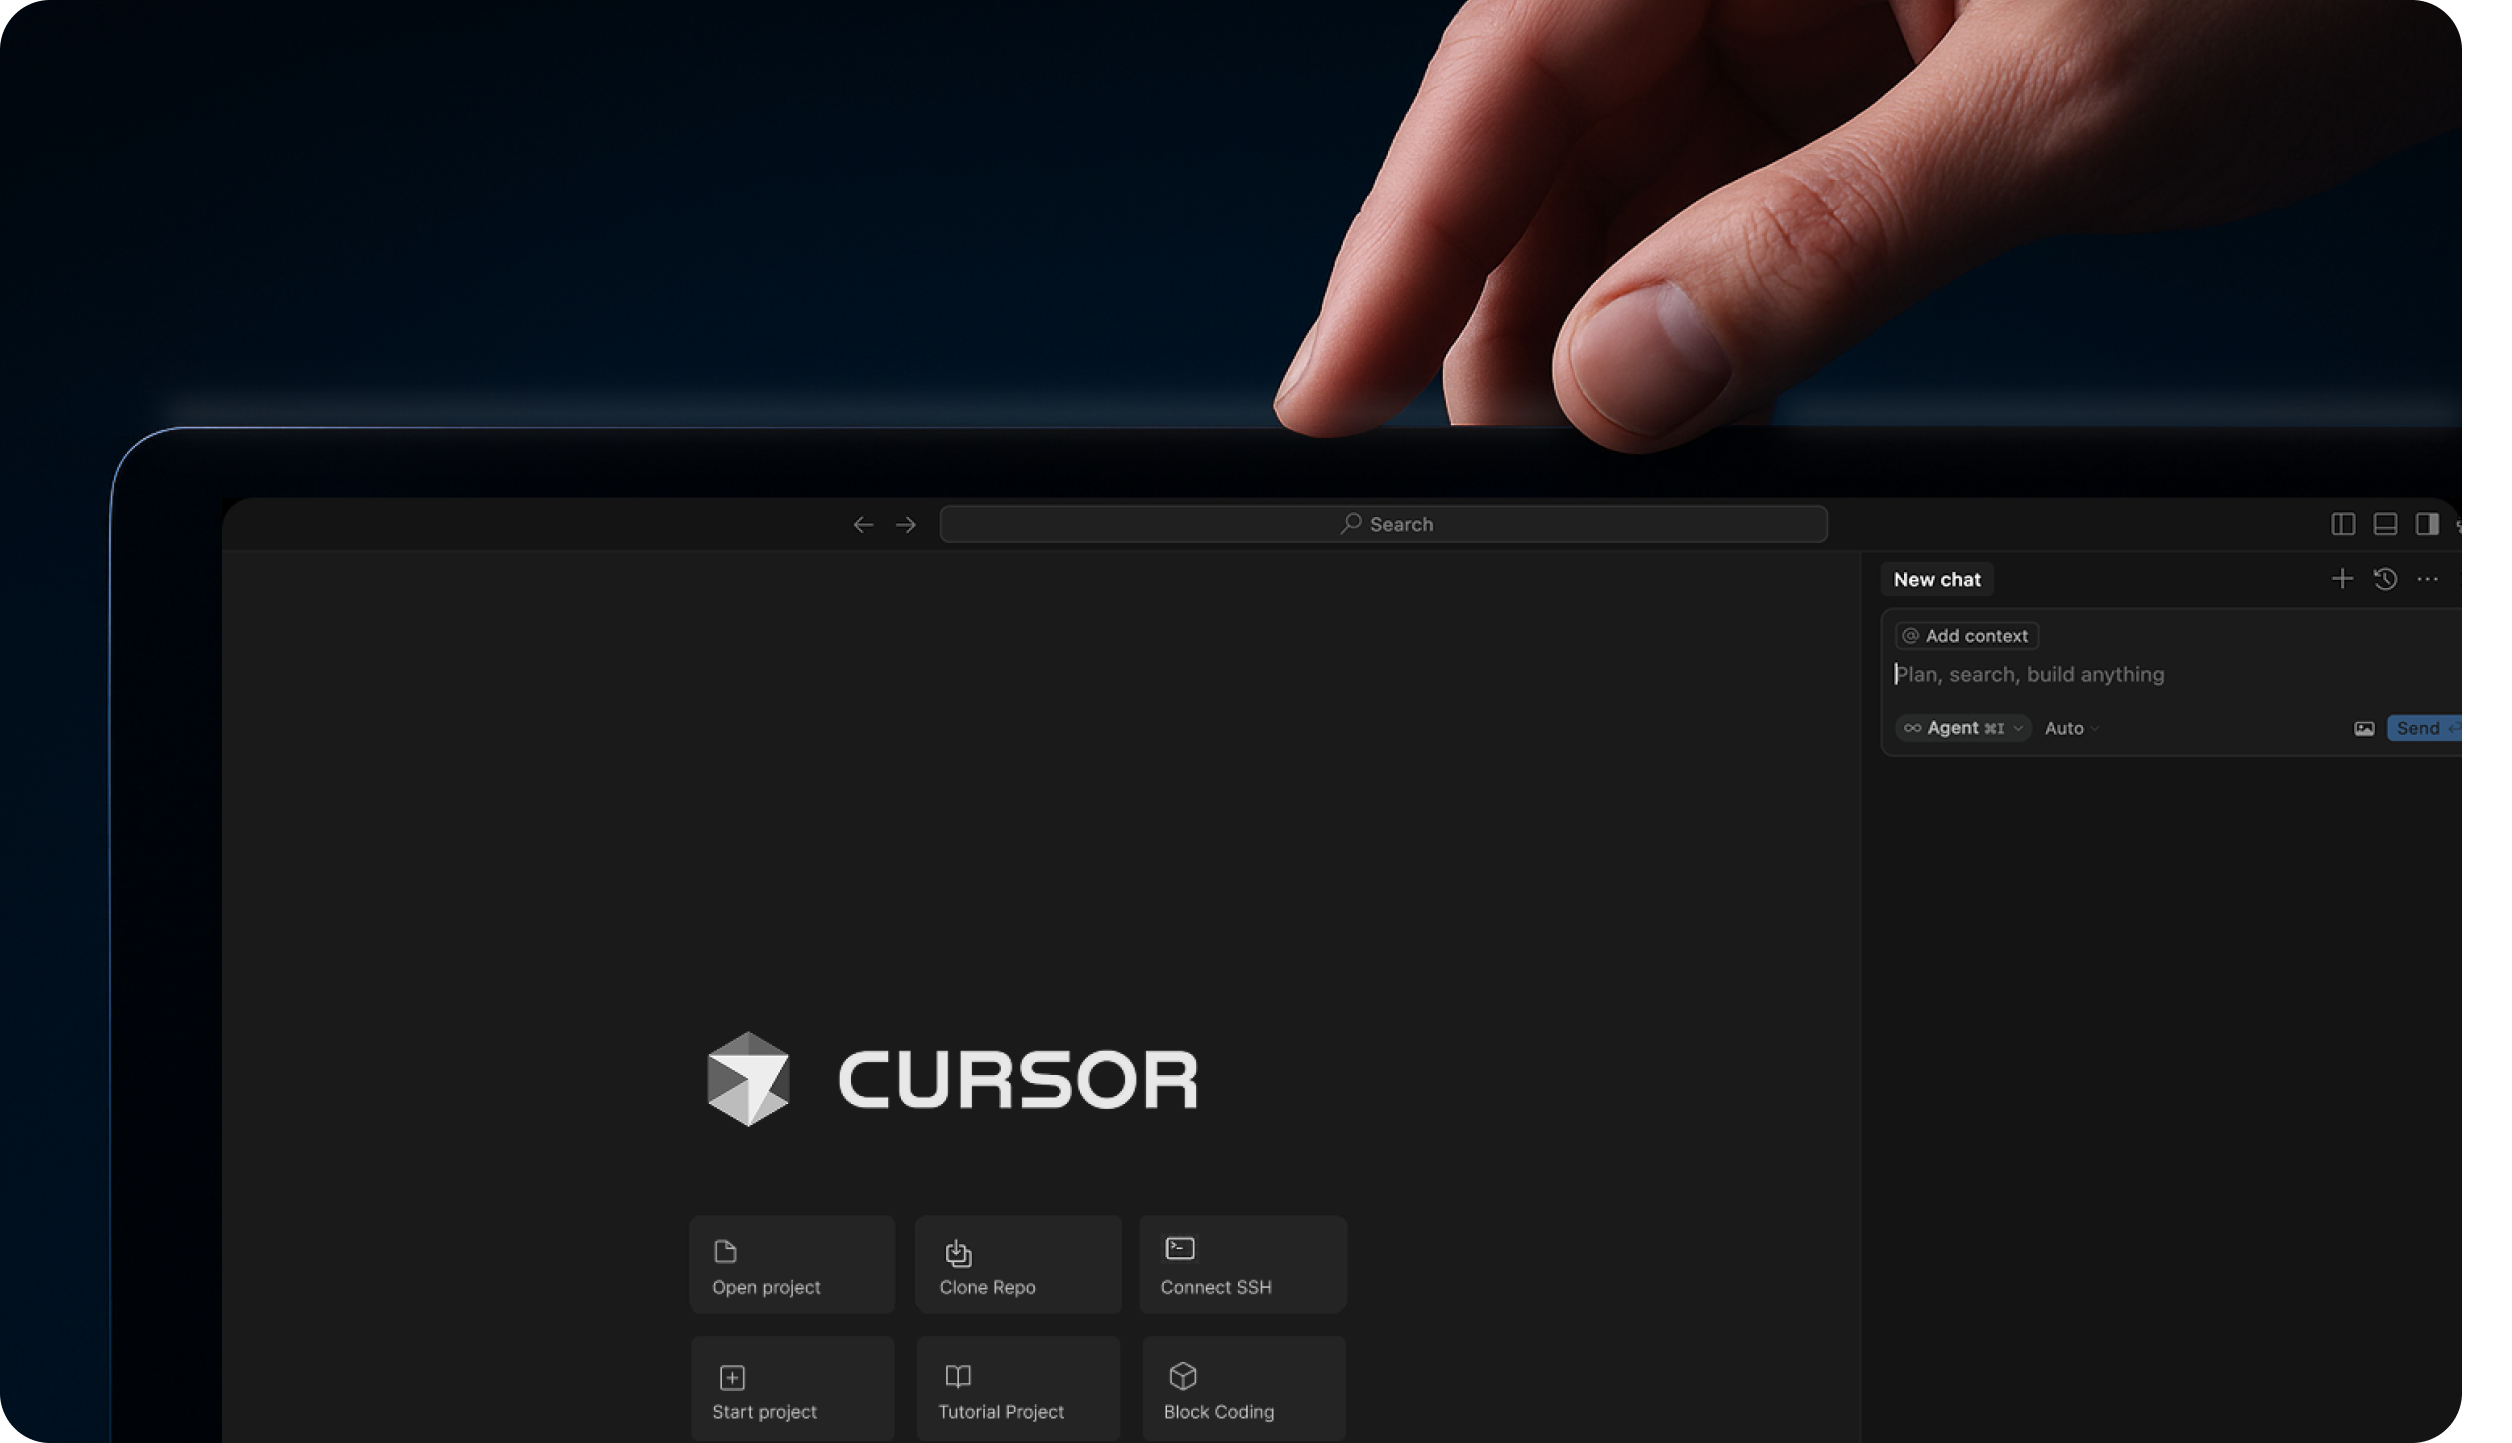The width and height of the screenshot is (2512, 1443).
Task: Click the Add context button
Action: (x=1966, y=636)
